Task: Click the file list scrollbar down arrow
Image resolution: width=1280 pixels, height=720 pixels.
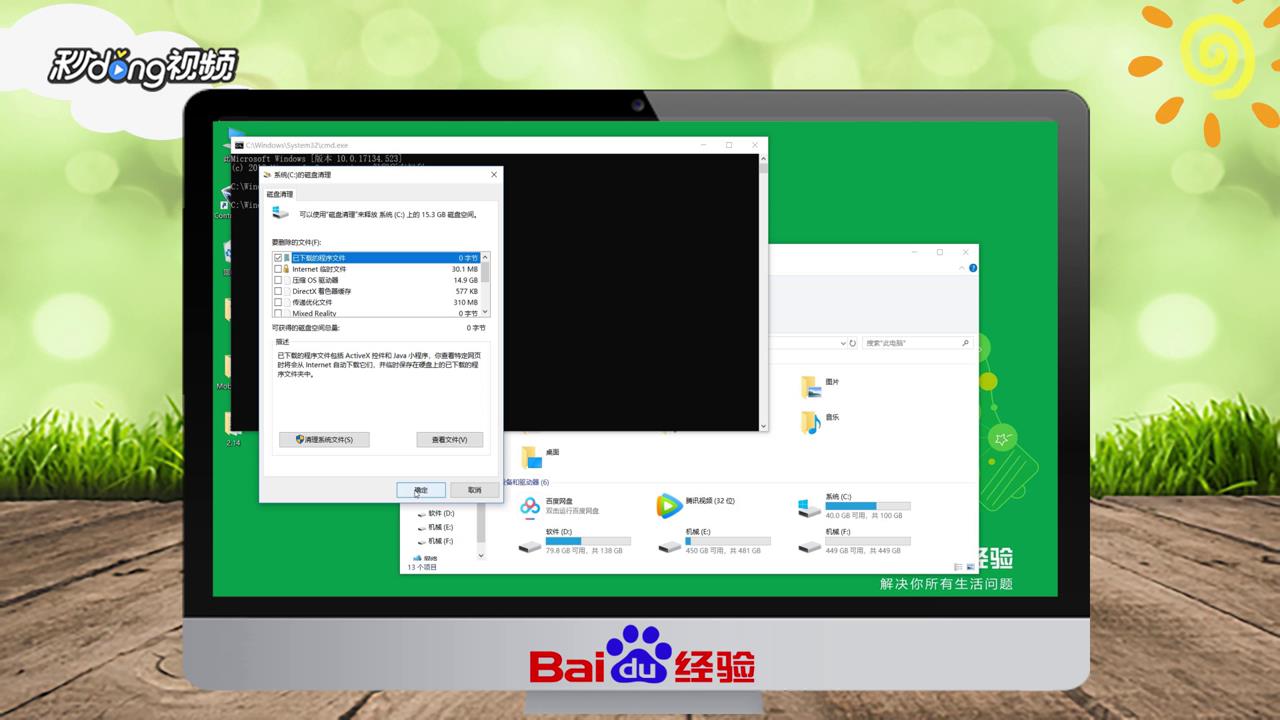Action: coord(486,313)
